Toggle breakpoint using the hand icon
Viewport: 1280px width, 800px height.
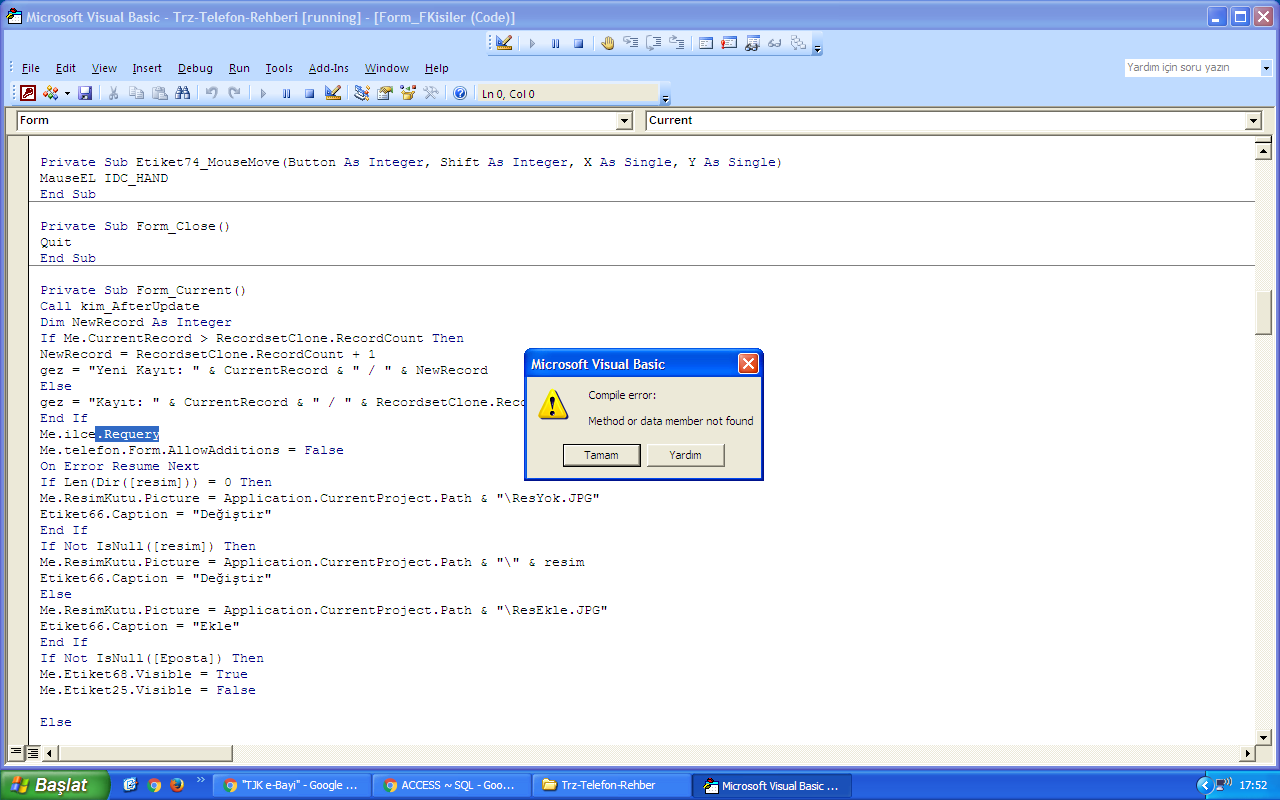click(608, 43)
